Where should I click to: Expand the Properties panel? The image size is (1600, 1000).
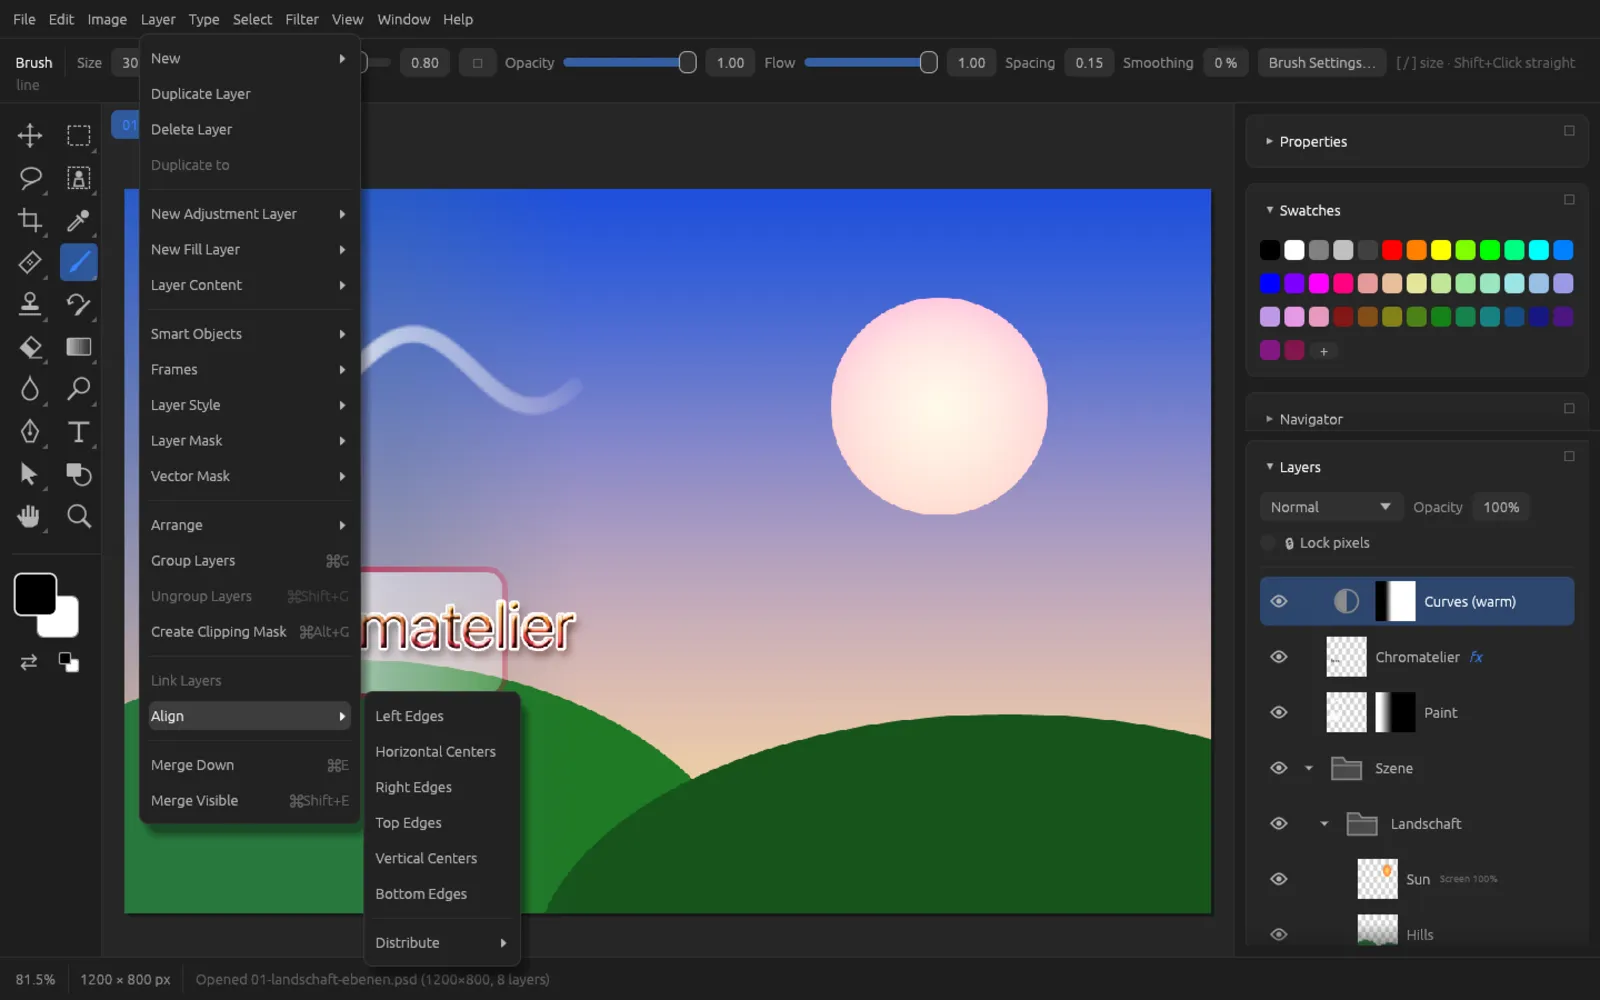coord(1269,141)
